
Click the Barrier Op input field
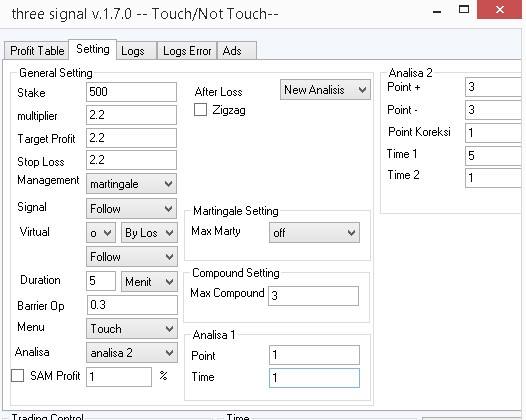click(132, 305)
